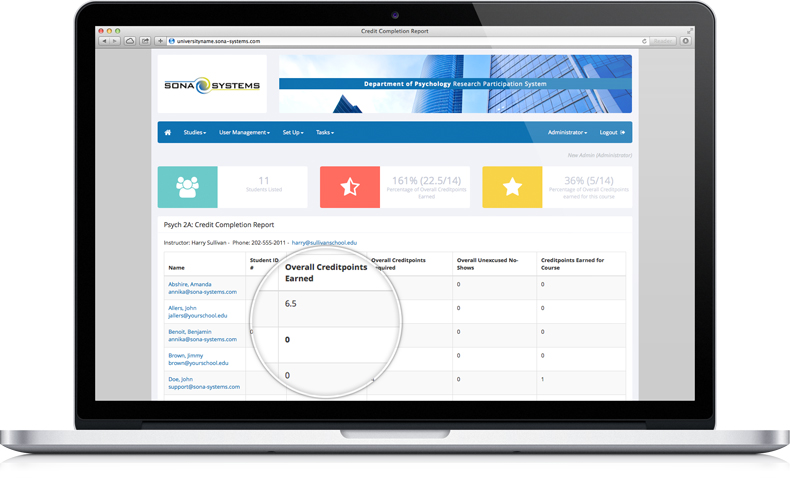
Task: Click annika@sona-systems.com under Abshire, Amanda
Action: [x=203, y=292]
